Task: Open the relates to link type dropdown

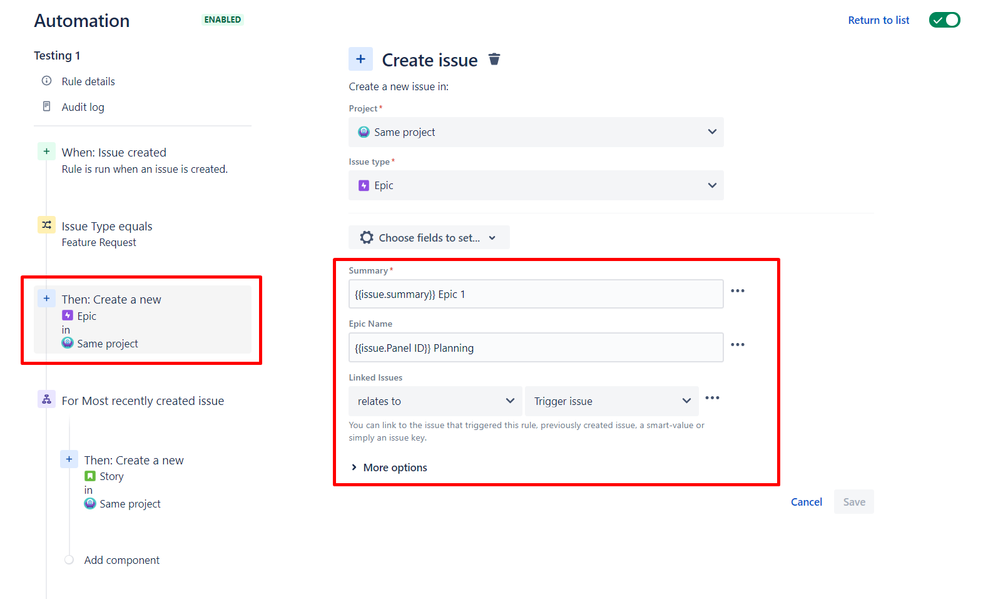Action: pyautogui.click(x=435, y=401)
